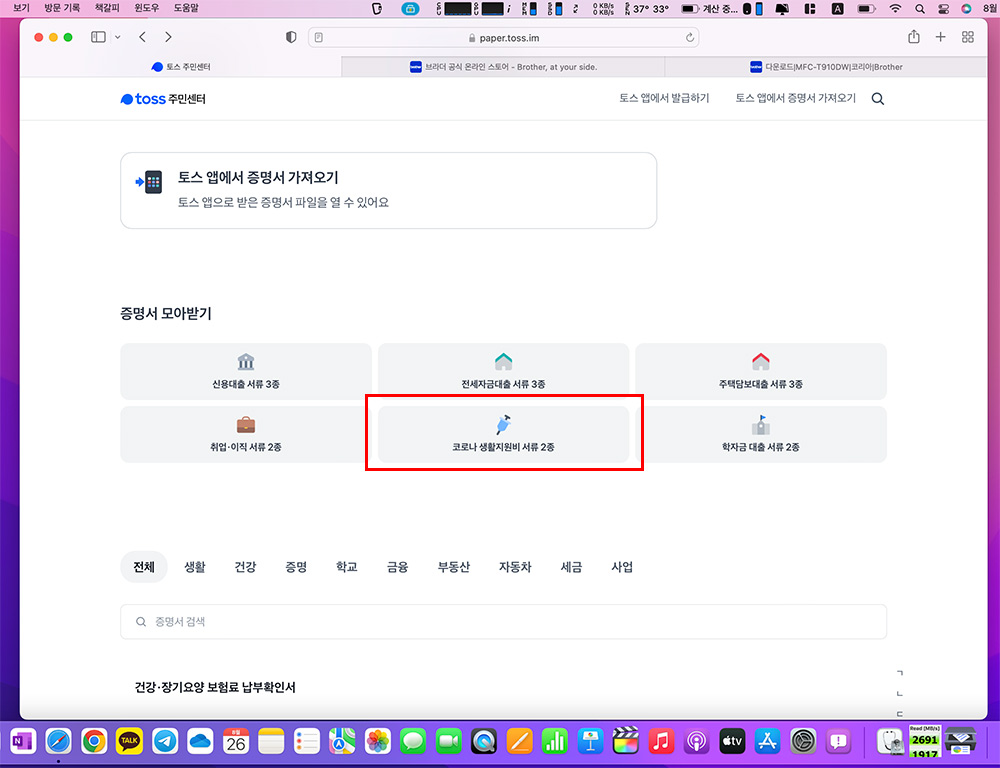
Task: Switch to the 브라더 공식 온라인 스토어 tab
Action: [x=503, y=66]
